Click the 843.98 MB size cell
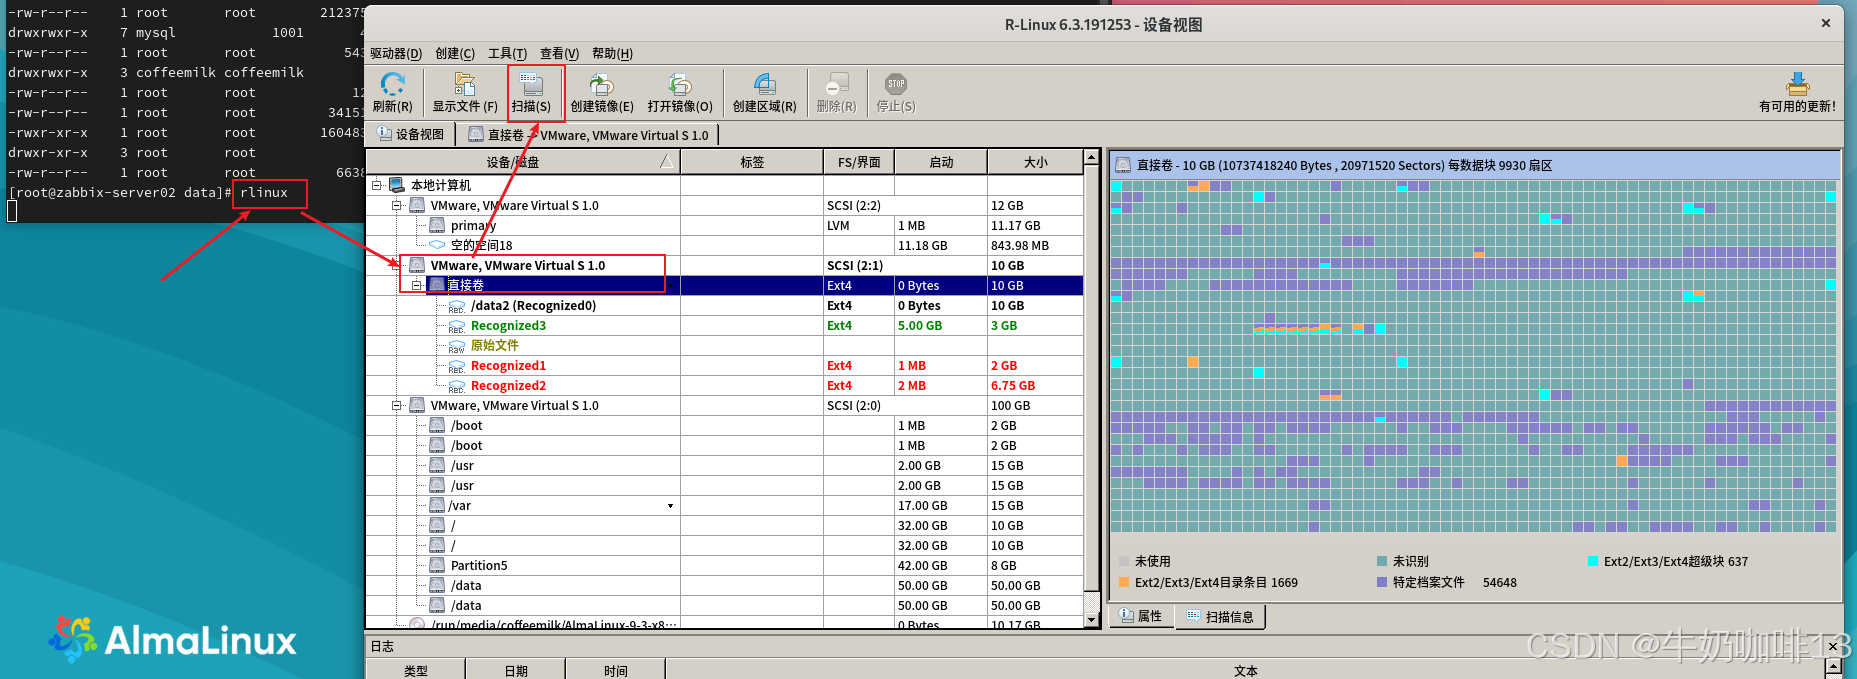 1035,245
